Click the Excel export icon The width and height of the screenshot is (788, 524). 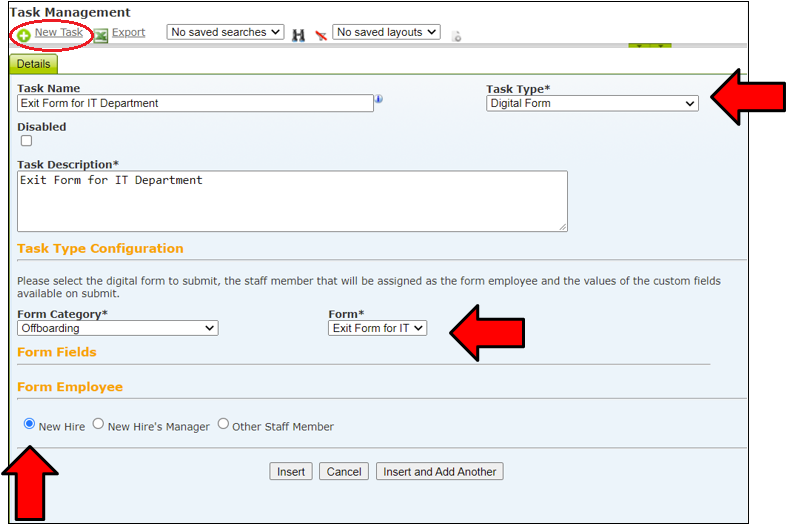pos(101,36)
